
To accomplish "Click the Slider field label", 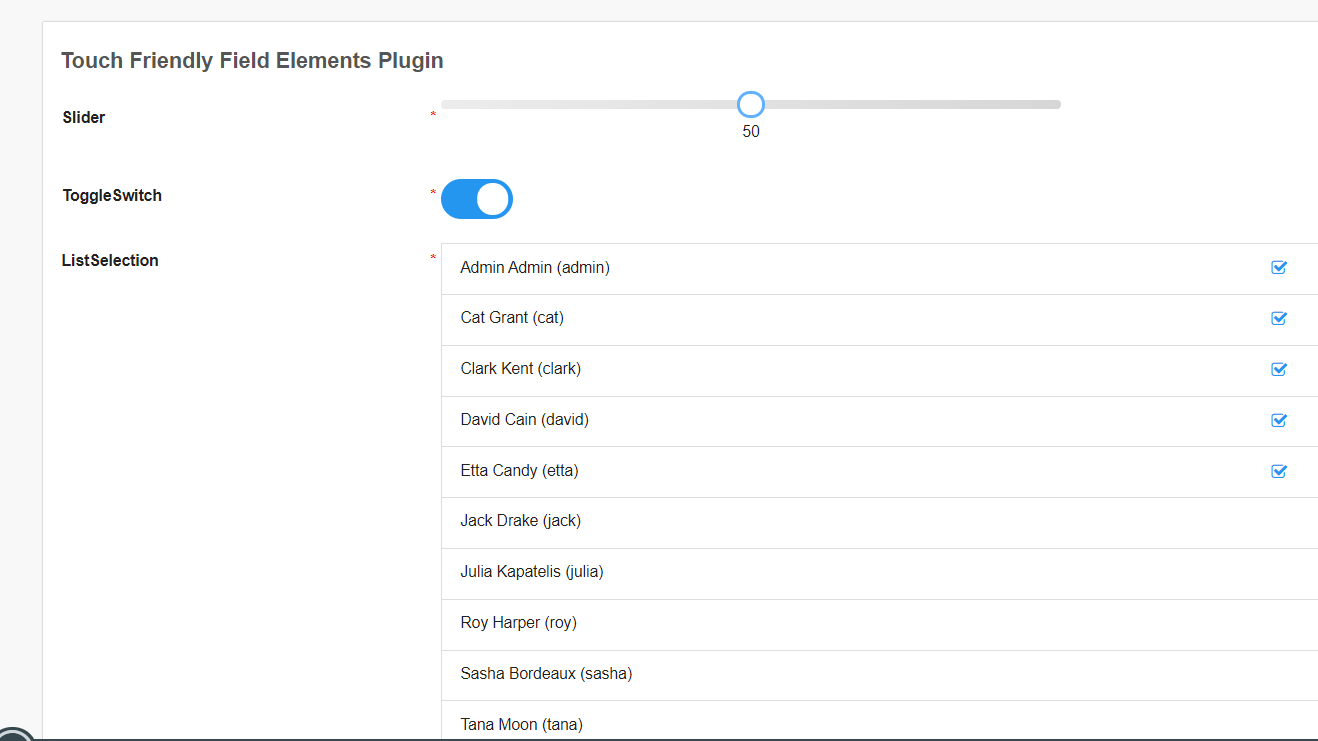I will (84, 117).
